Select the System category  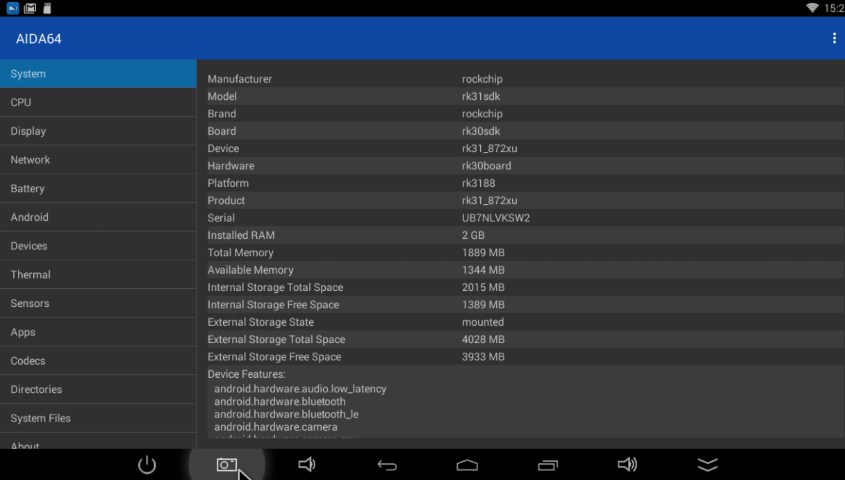98,74
